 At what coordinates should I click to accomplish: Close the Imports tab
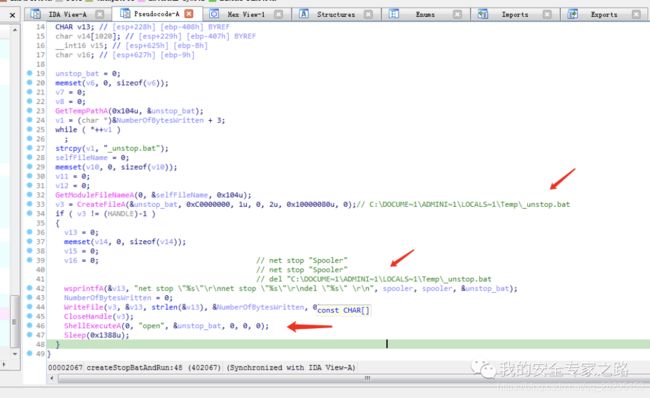click(x=547, y=15)
